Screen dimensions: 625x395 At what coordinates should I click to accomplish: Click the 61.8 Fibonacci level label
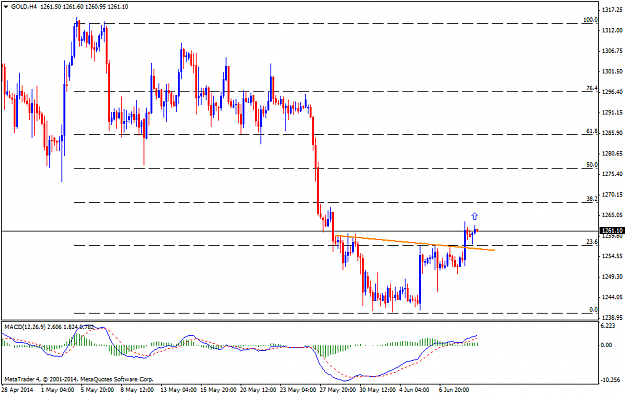[x=592, y=131]
